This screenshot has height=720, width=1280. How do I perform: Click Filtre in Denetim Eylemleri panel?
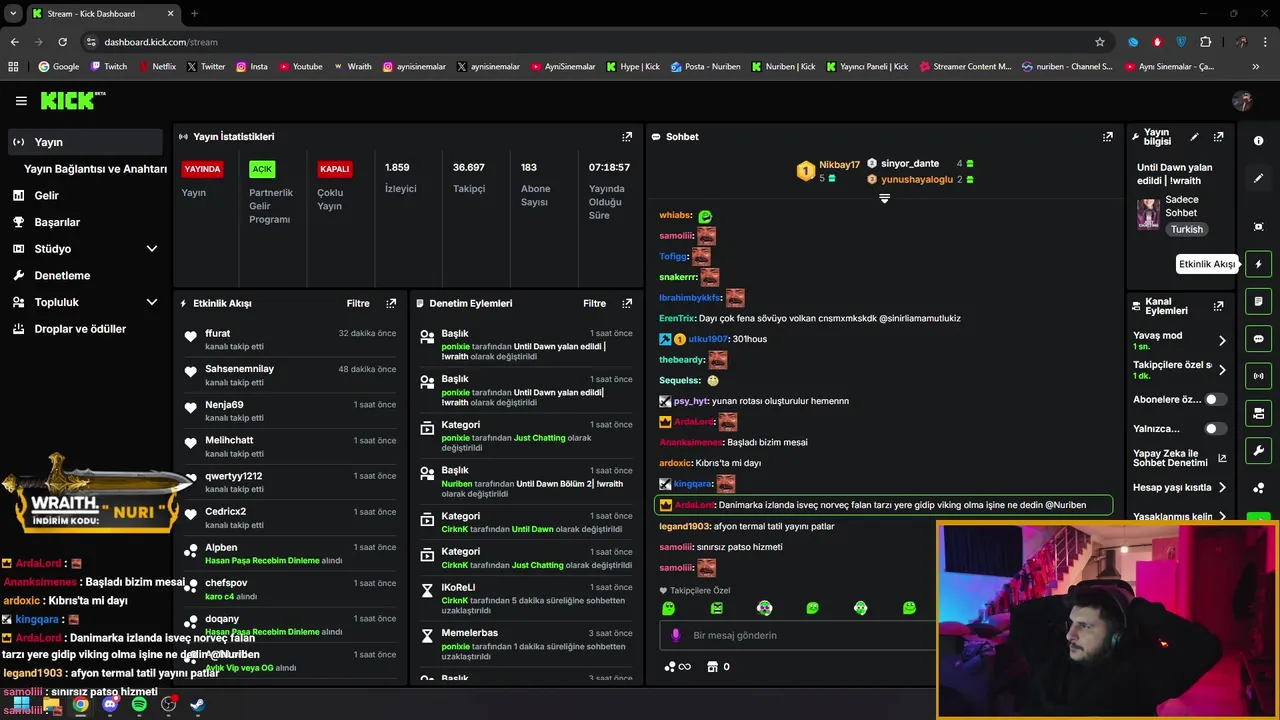[x=595, y=303]
